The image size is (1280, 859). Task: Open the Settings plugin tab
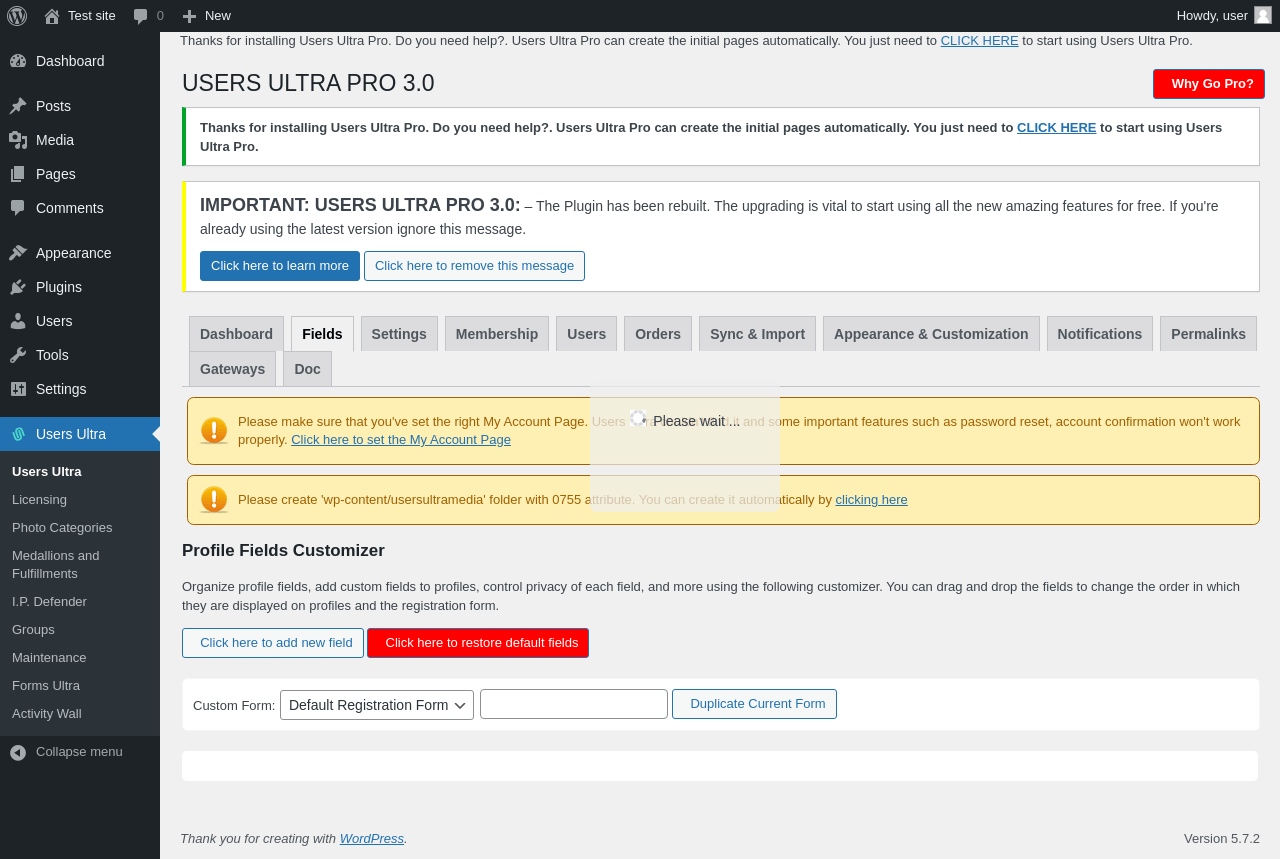[x=399, y=334]
